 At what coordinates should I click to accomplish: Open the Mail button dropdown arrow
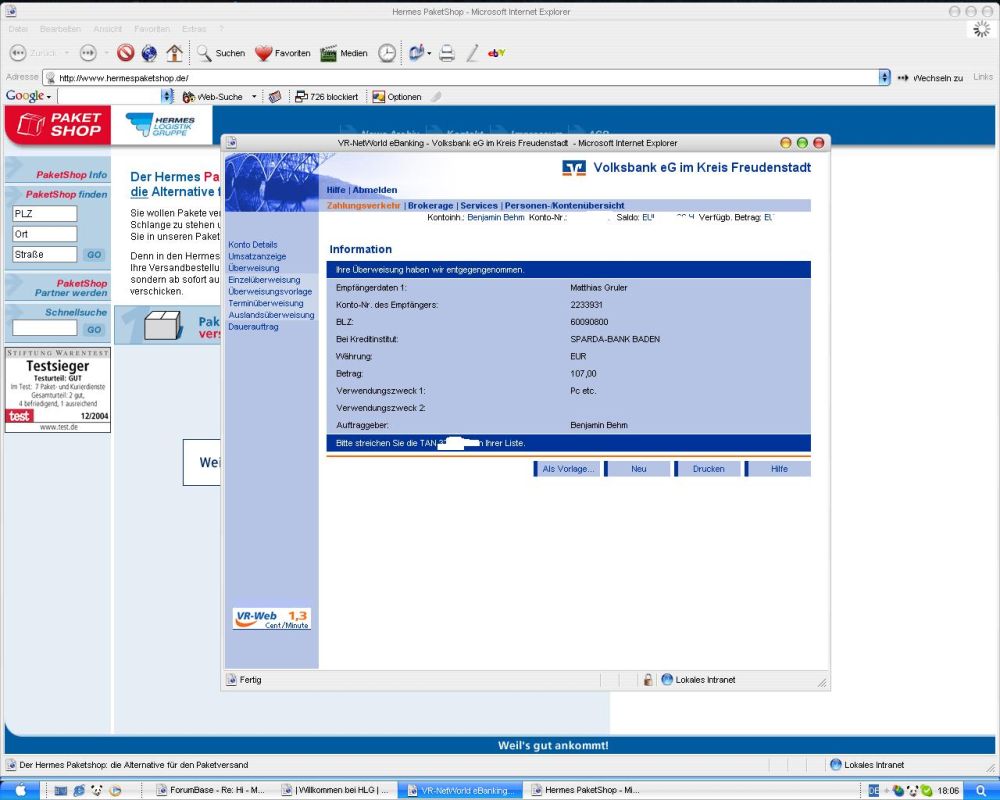click(429, 53)
